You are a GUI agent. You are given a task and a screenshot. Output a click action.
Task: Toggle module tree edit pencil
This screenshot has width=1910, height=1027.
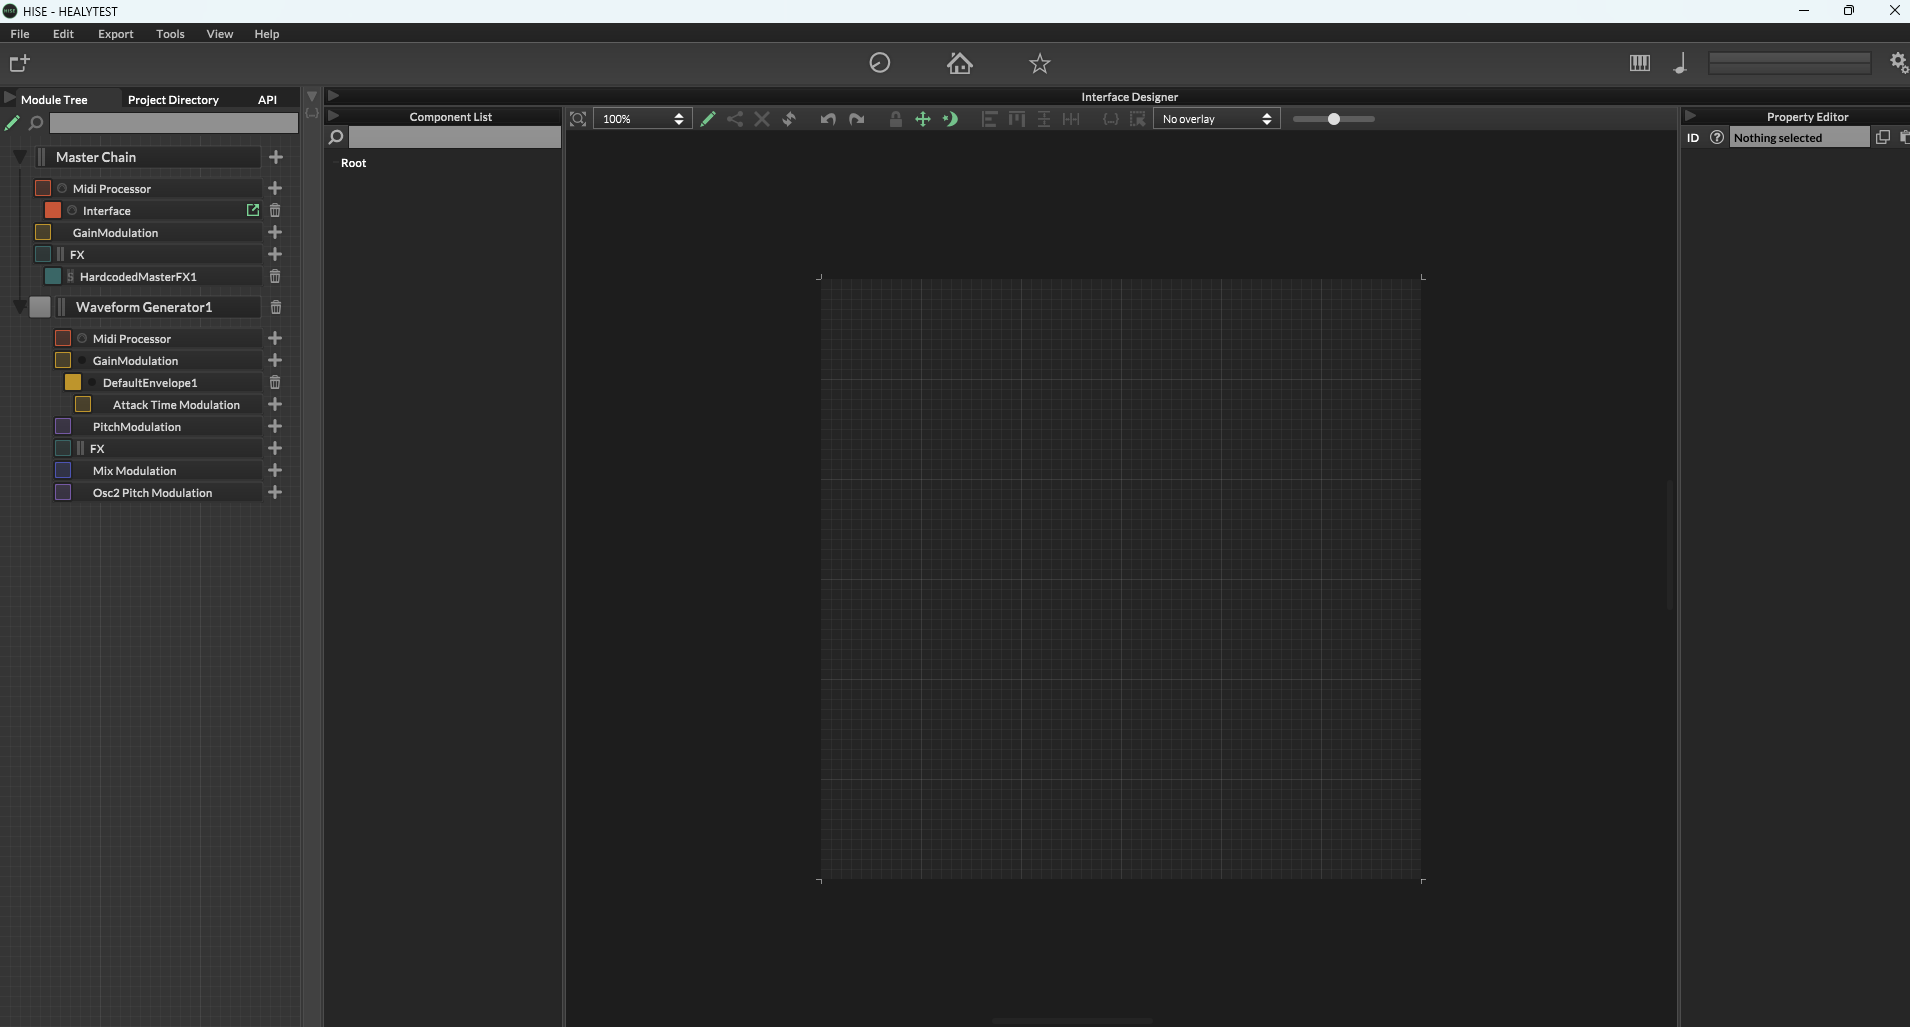[x=12, y=123]
